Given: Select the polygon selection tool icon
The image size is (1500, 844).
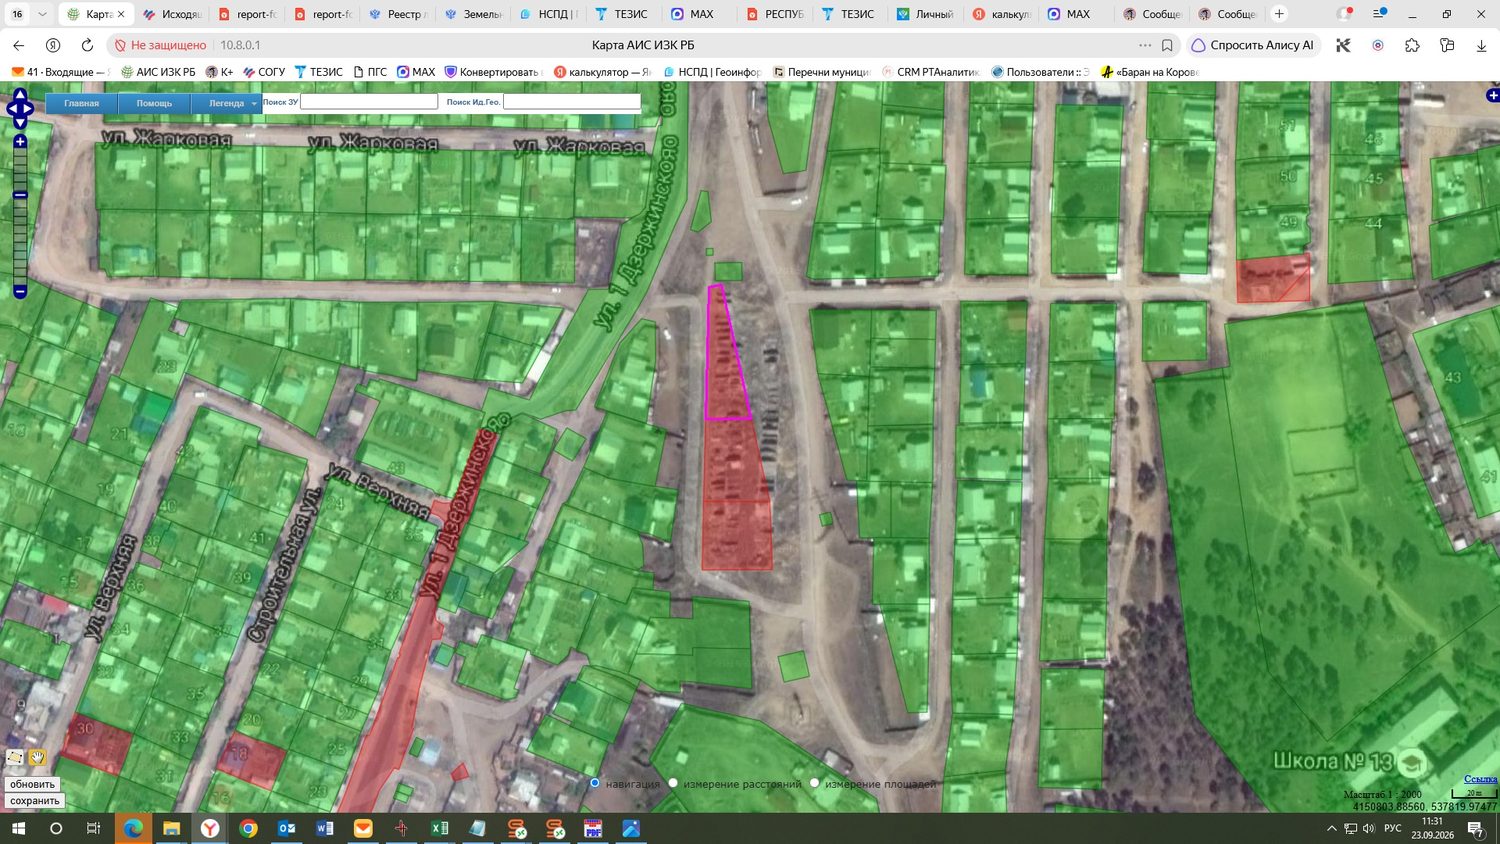Looking at the screenshot, I should click(x=15, y=758).
